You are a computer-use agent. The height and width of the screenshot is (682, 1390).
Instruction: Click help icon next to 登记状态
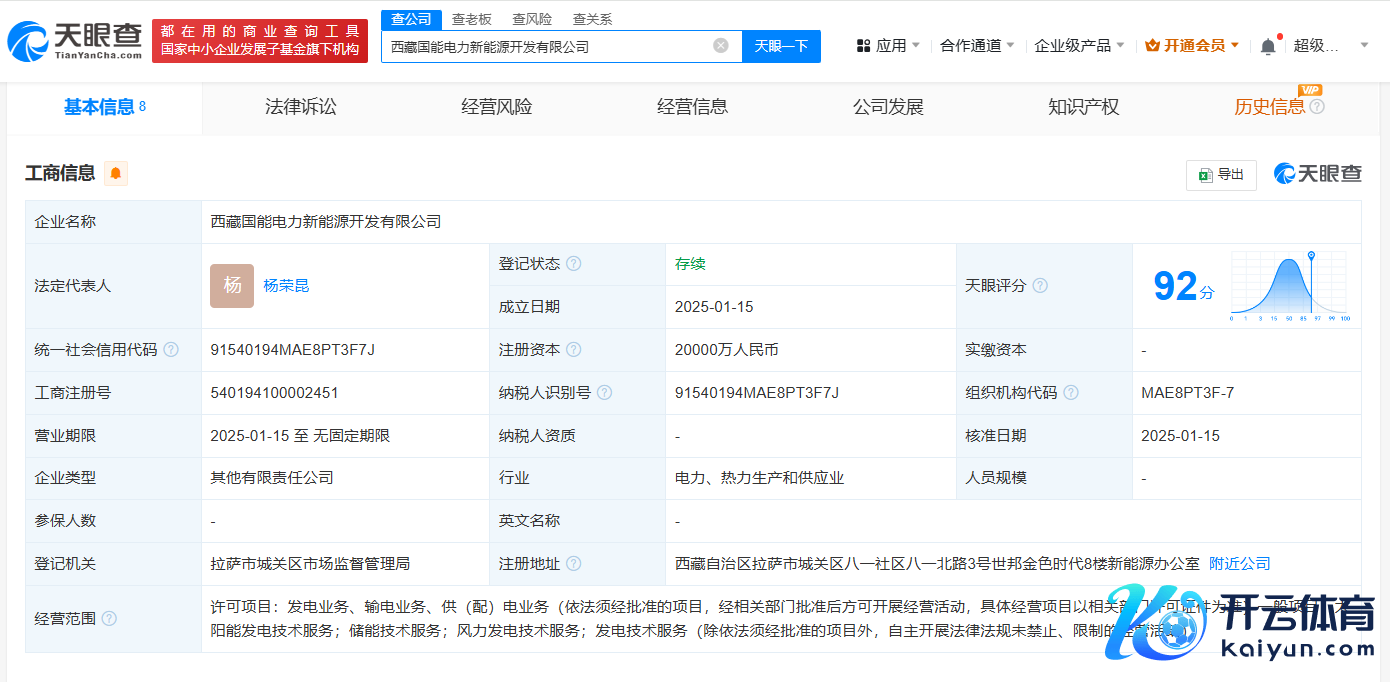573,264
